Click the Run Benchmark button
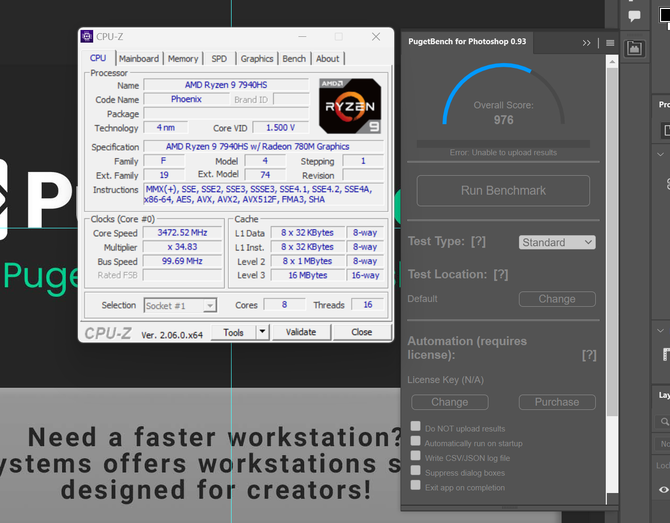 tap(503, 191)
